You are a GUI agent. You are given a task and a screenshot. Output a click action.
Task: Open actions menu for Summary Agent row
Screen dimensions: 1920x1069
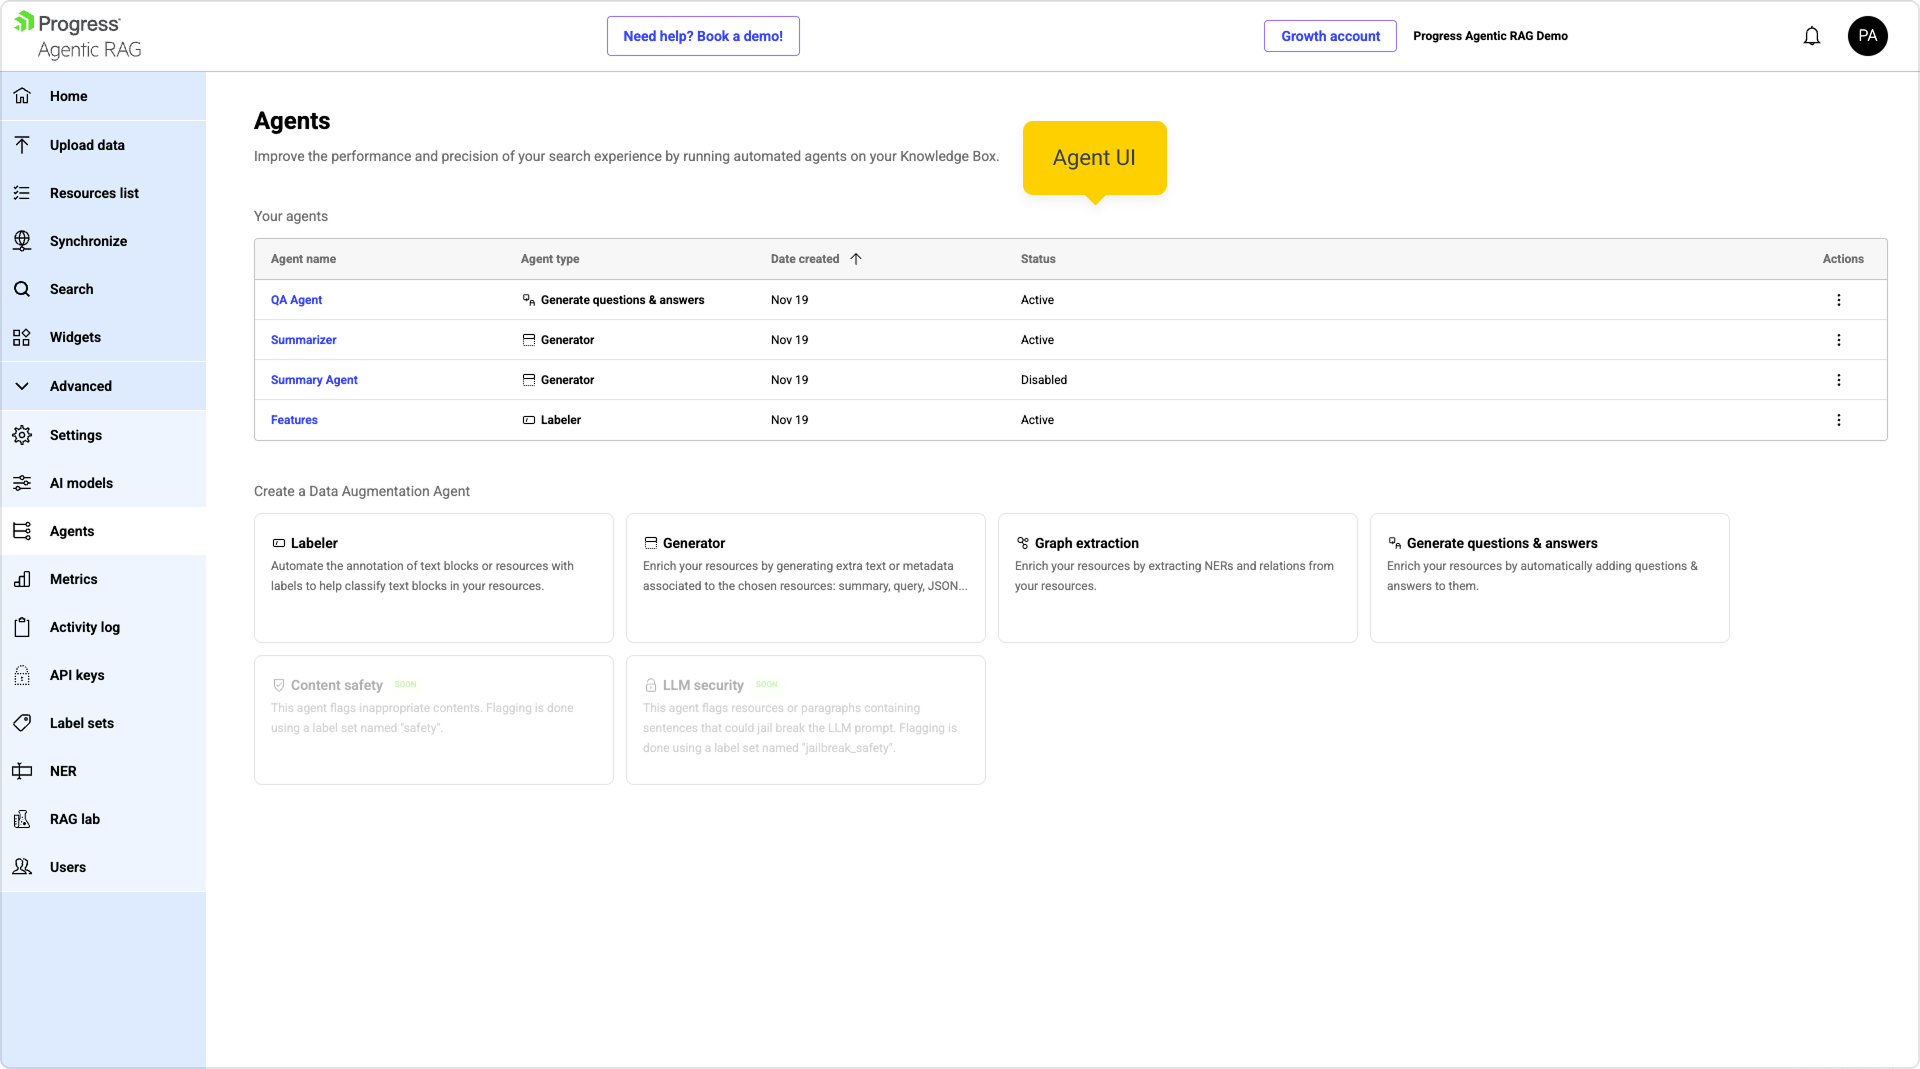[x=1838, y=380]
